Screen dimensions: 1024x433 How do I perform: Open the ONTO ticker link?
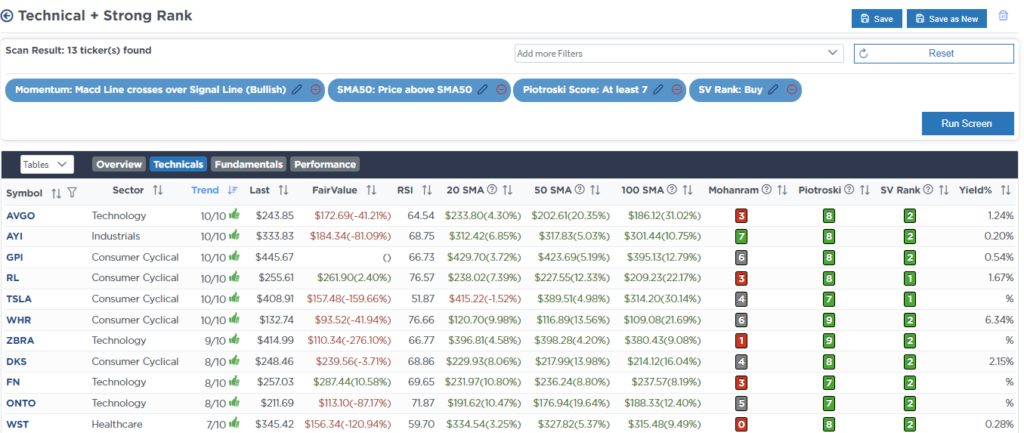[20, 403]
